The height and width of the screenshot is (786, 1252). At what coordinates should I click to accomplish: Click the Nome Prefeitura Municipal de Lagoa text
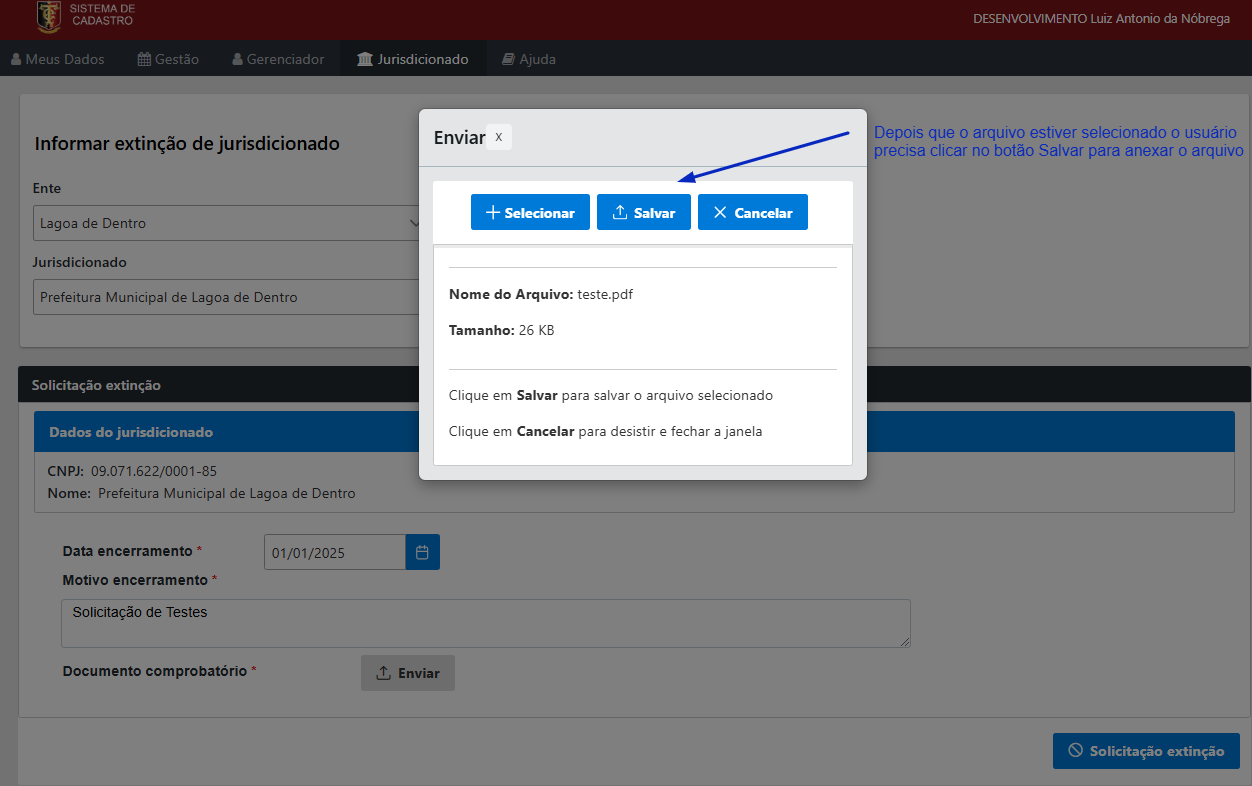(227, 493)
